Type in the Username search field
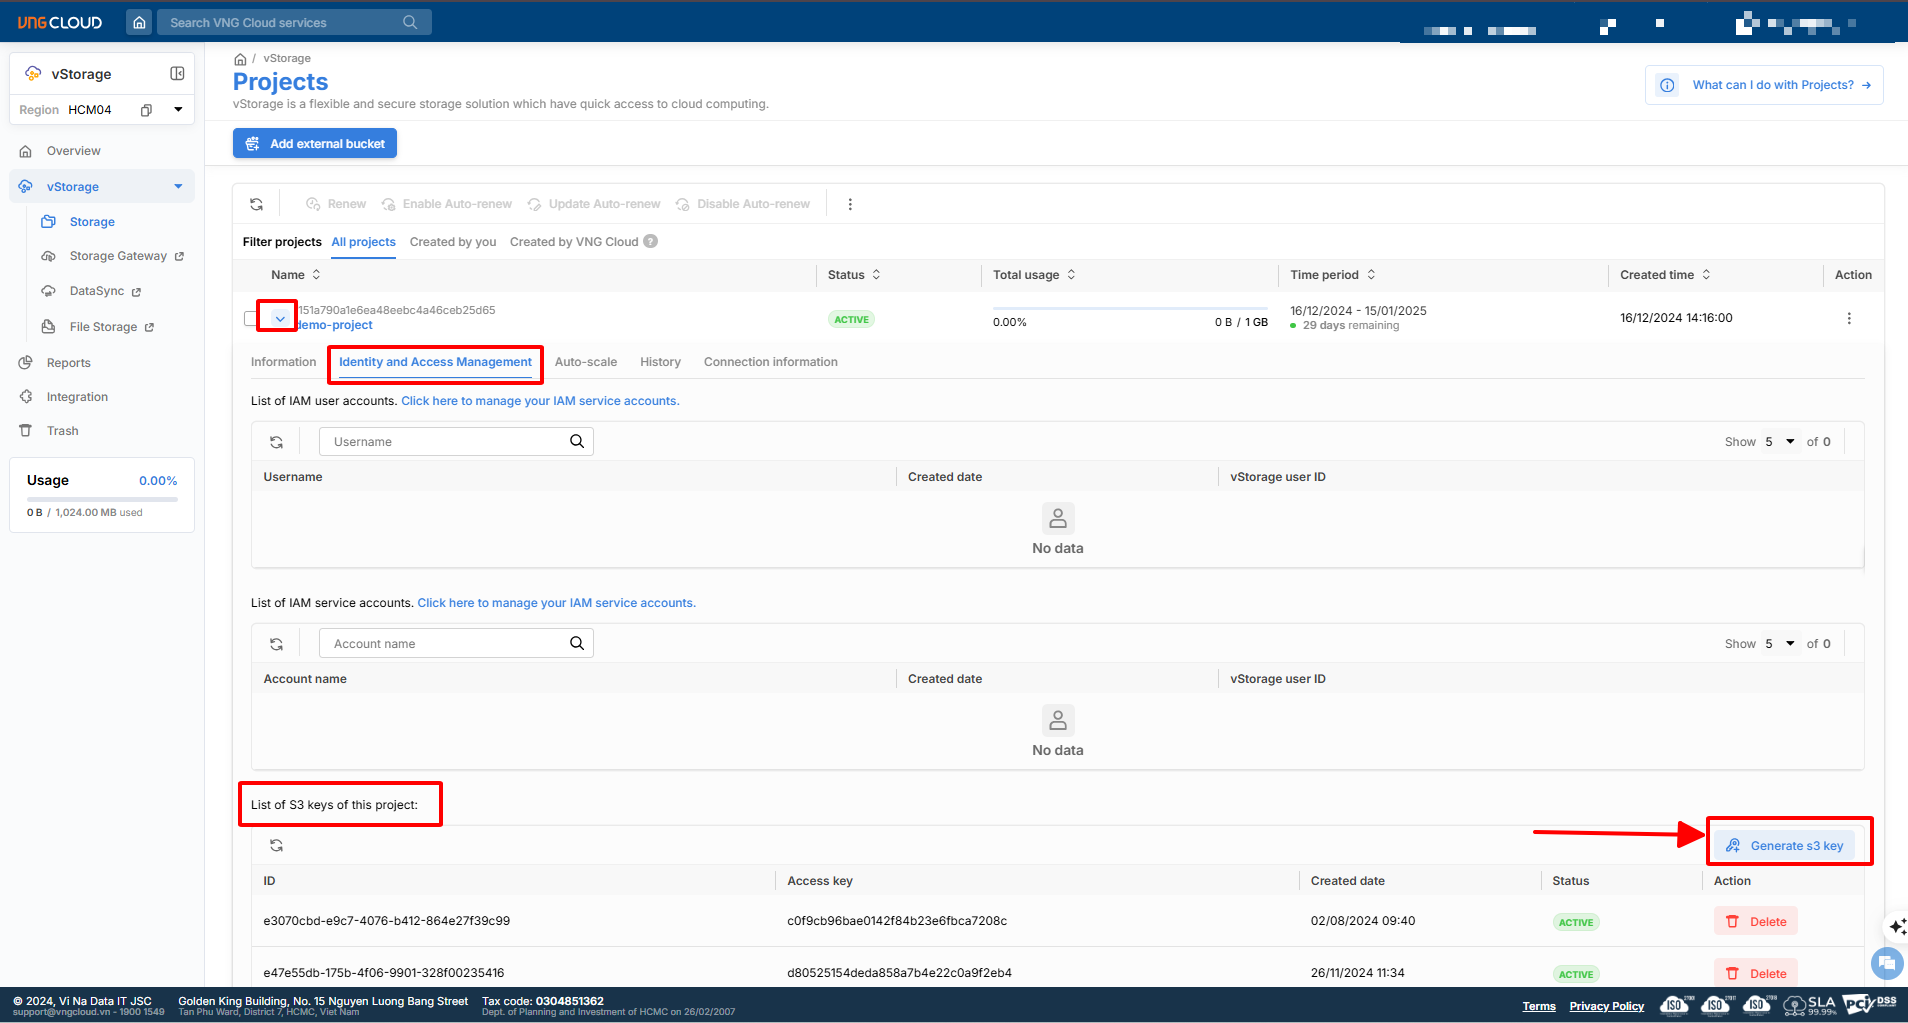The width and height of the screenshot is (1908, 1023). (445, 442)
